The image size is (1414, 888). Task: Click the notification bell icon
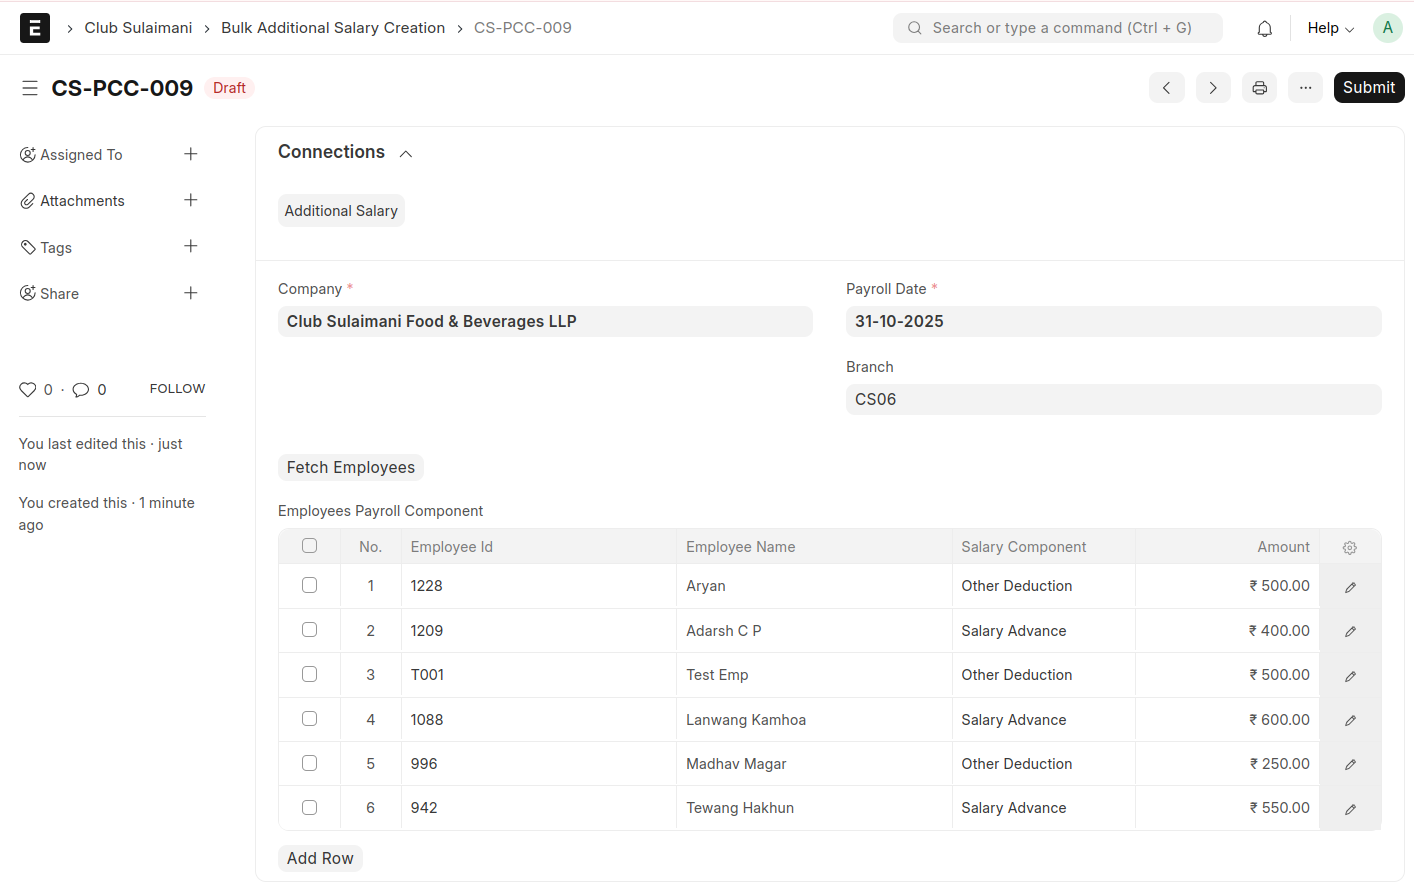pos(1264,29)
